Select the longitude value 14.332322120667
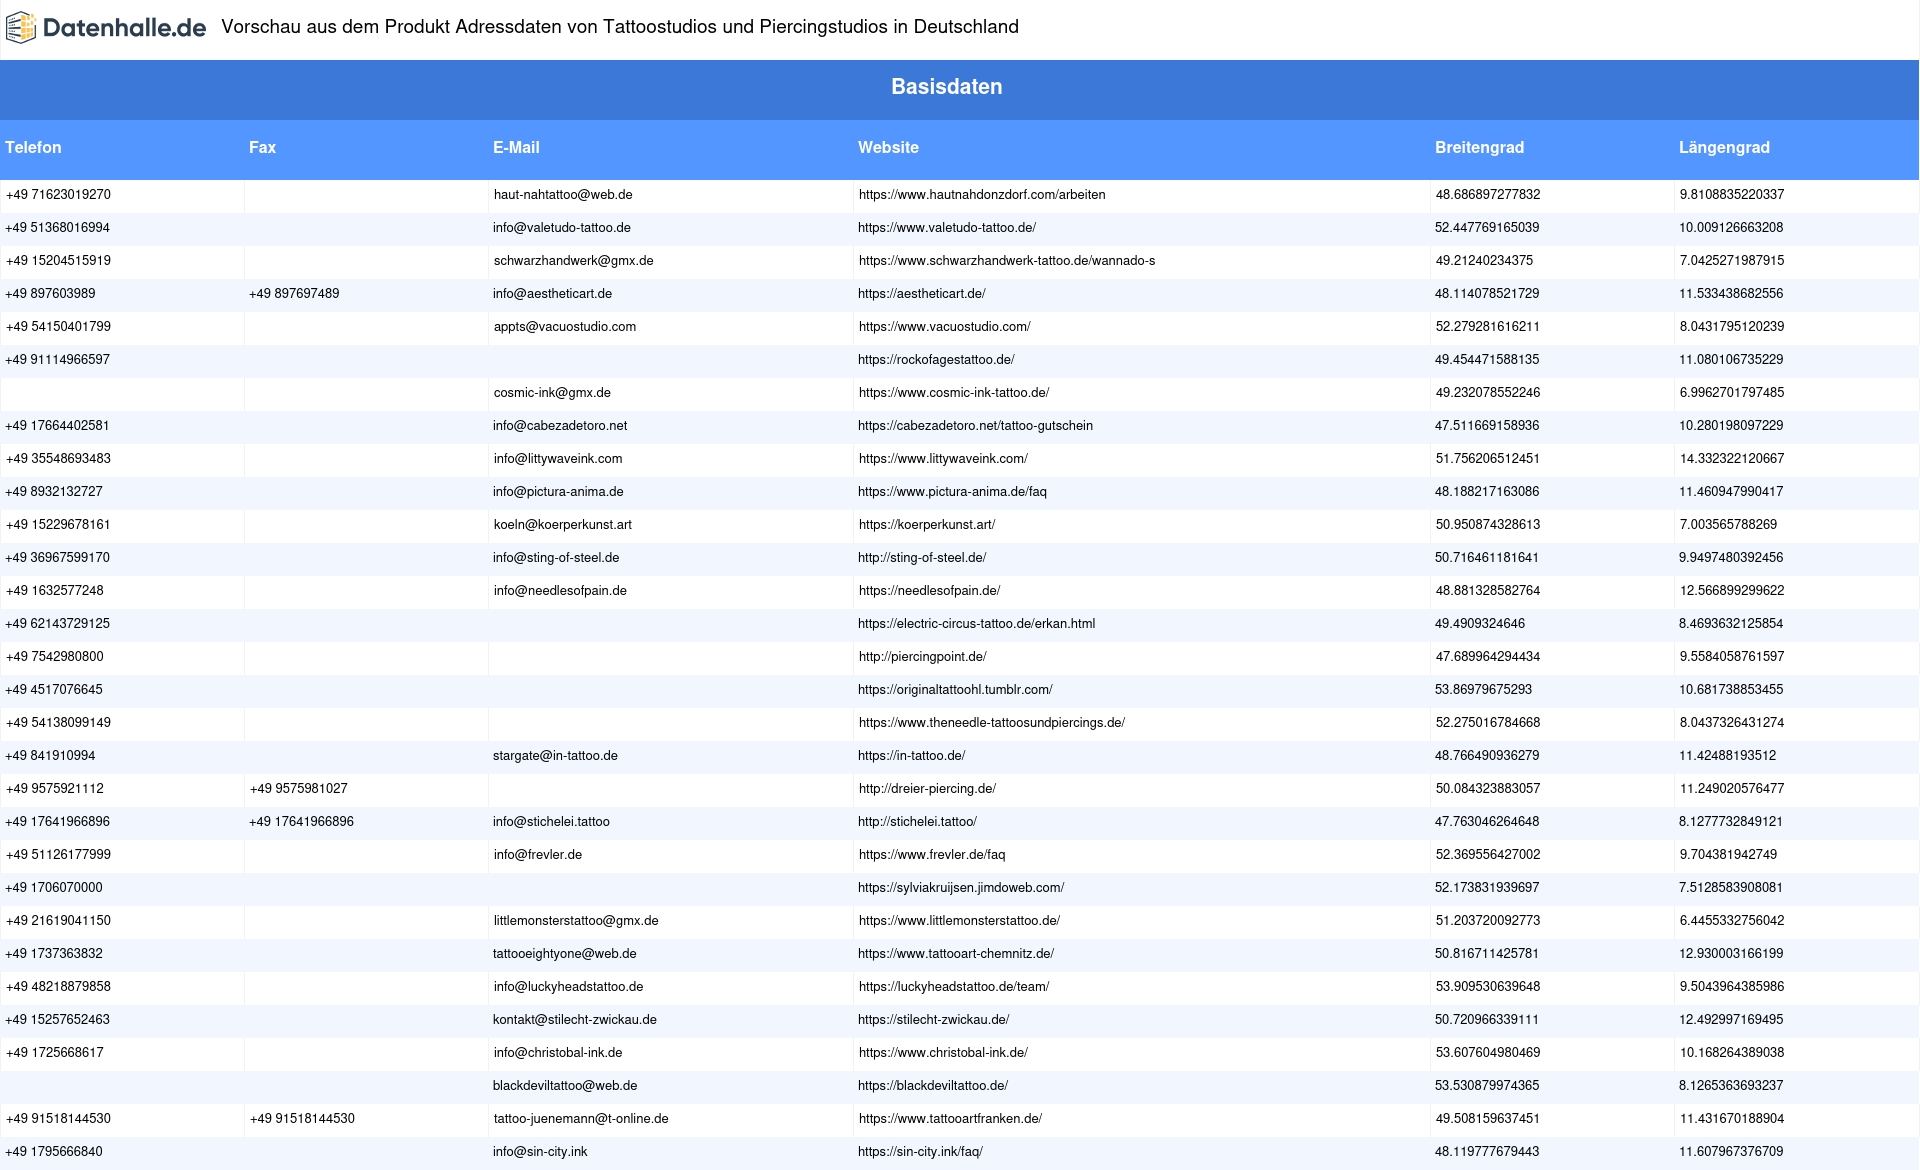 (x=1732, y=459)
